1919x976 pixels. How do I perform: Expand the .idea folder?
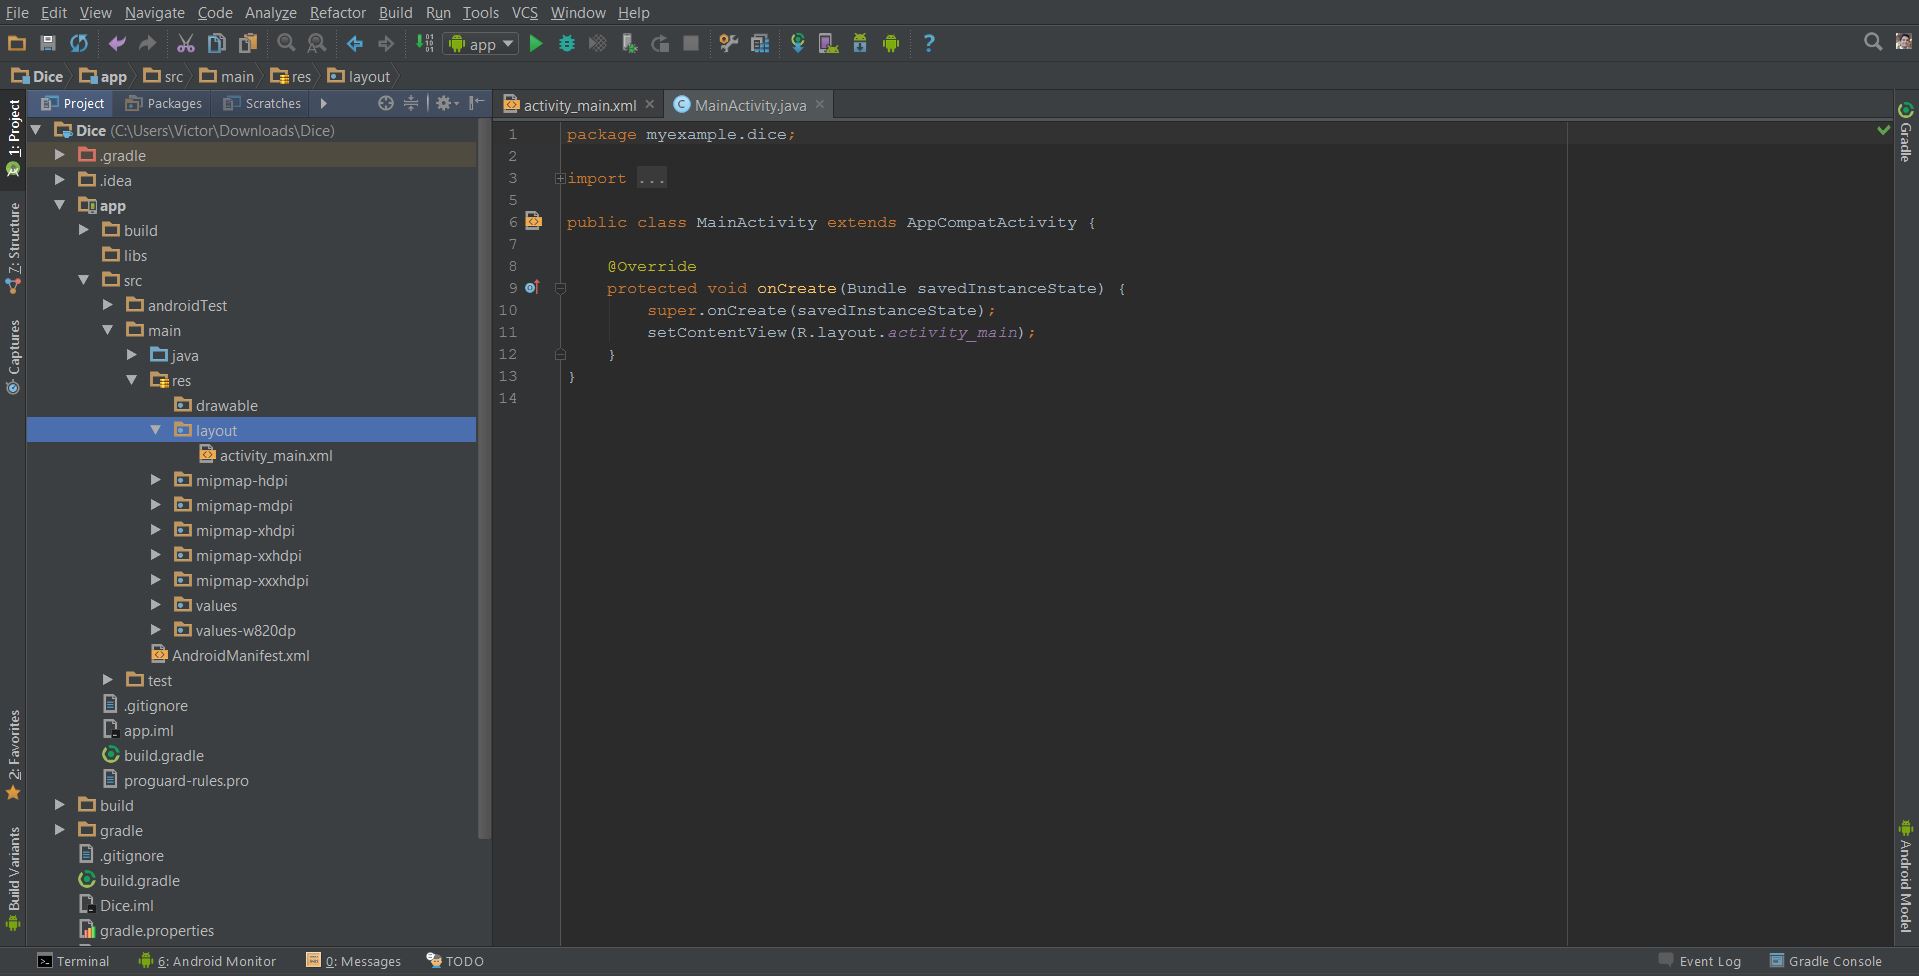[x=60, y=180]
